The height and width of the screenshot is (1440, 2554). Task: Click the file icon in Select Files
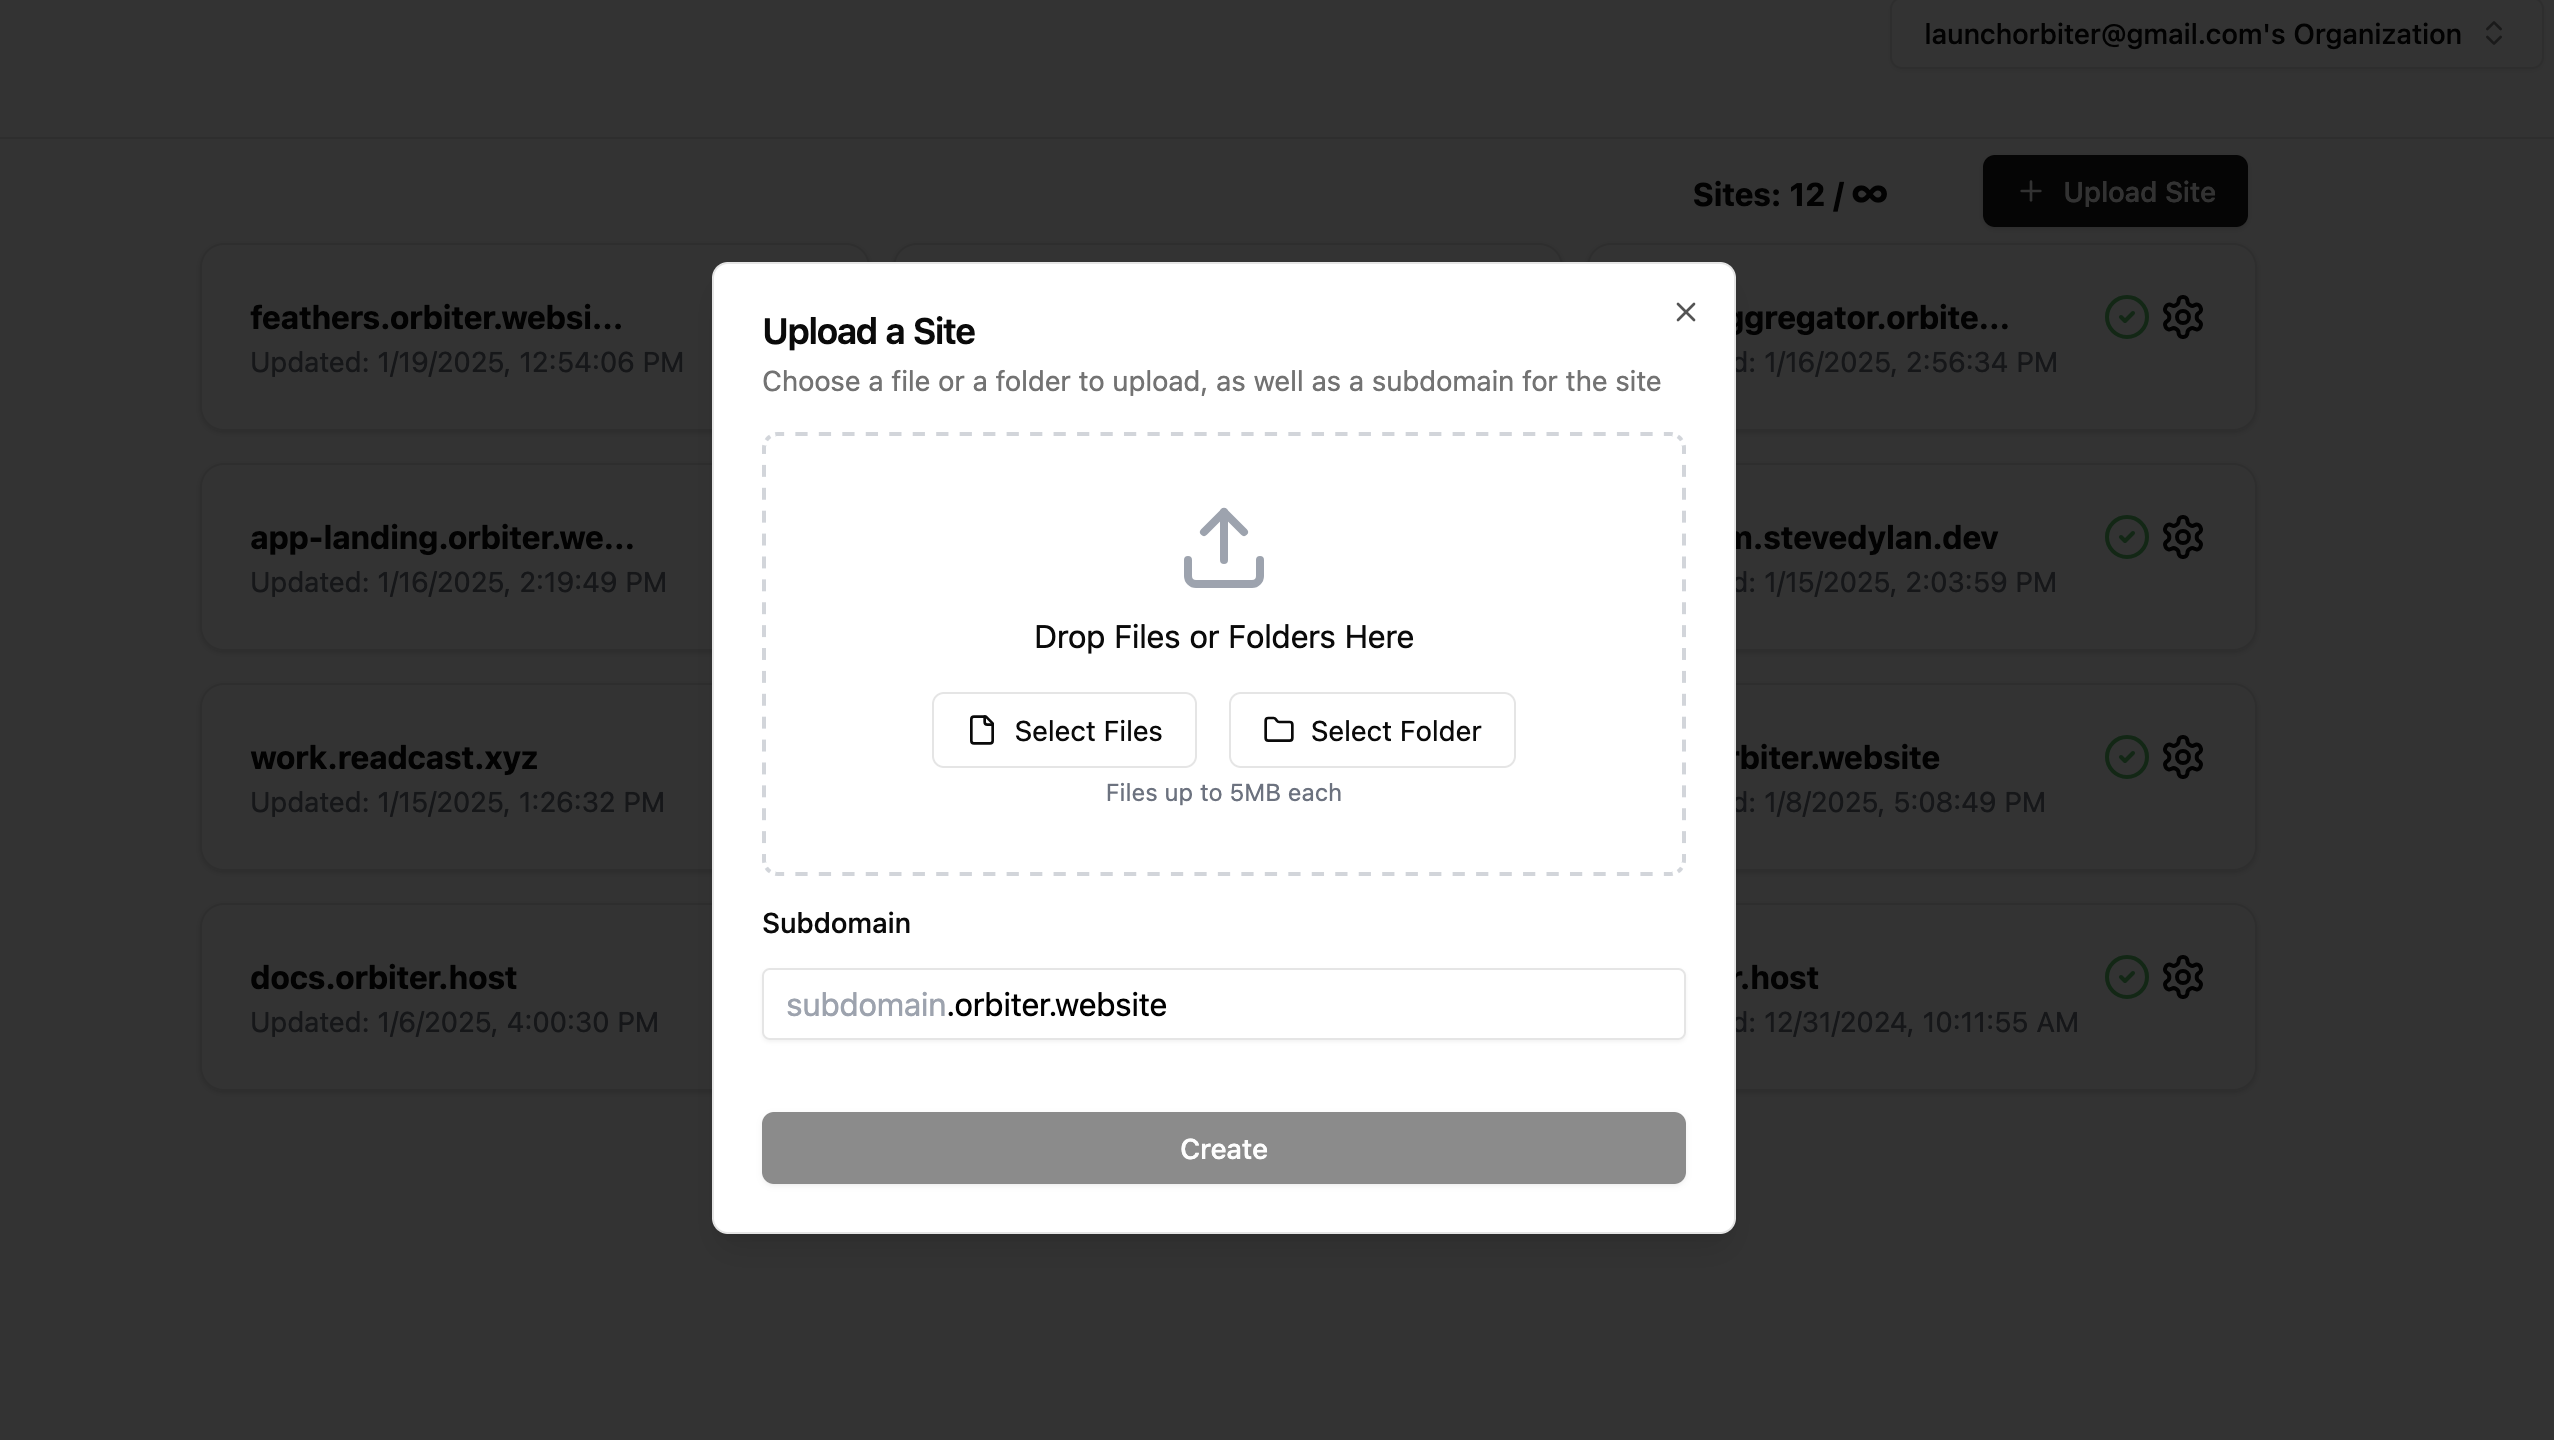point(982,730)
